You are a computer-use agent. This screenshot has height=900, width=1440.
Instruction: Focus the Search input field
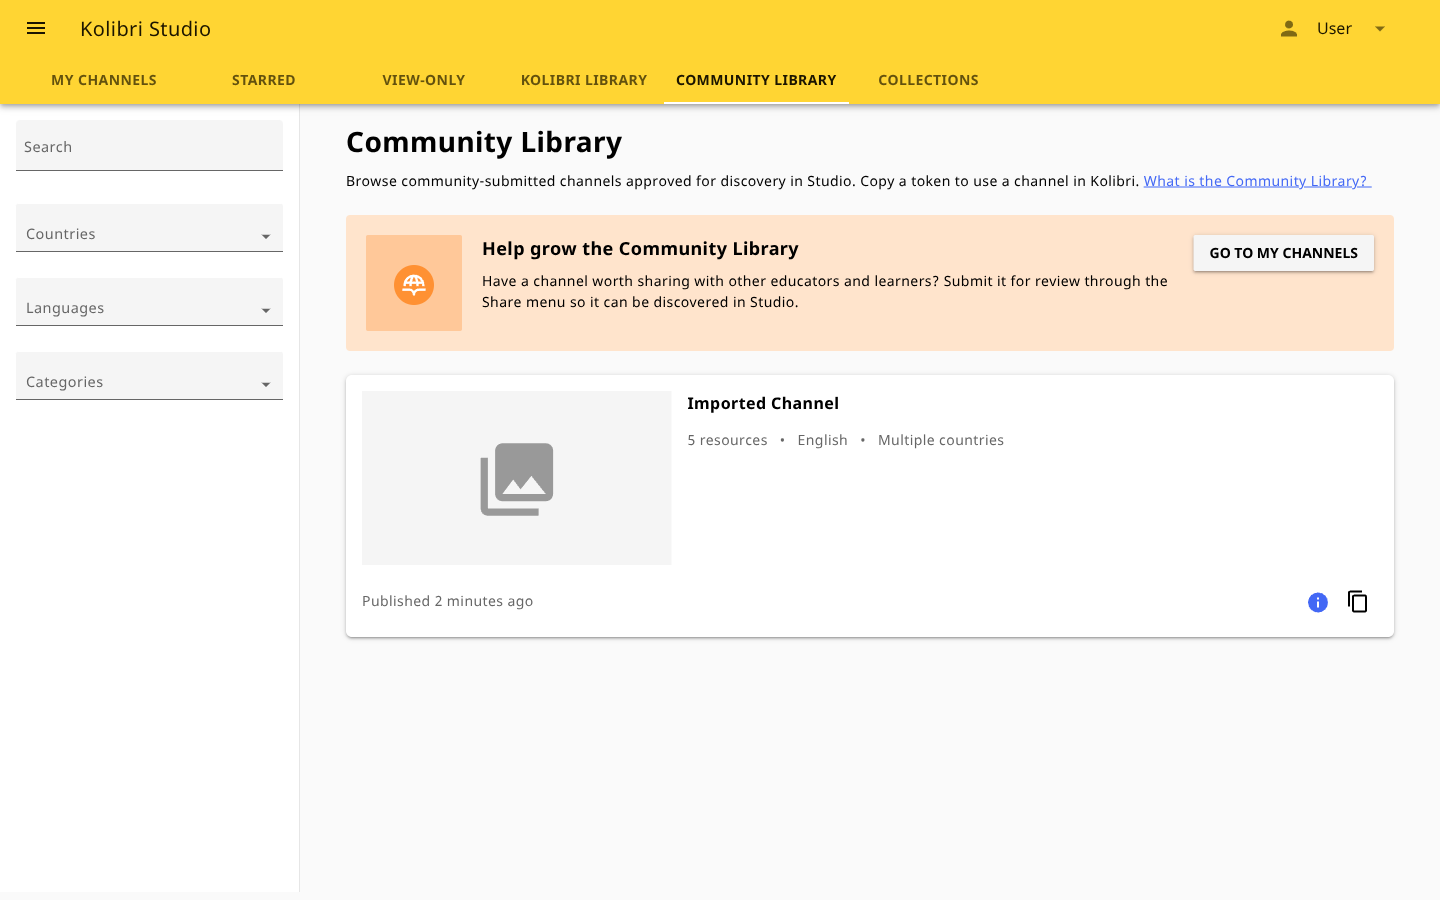pos(149,146)
